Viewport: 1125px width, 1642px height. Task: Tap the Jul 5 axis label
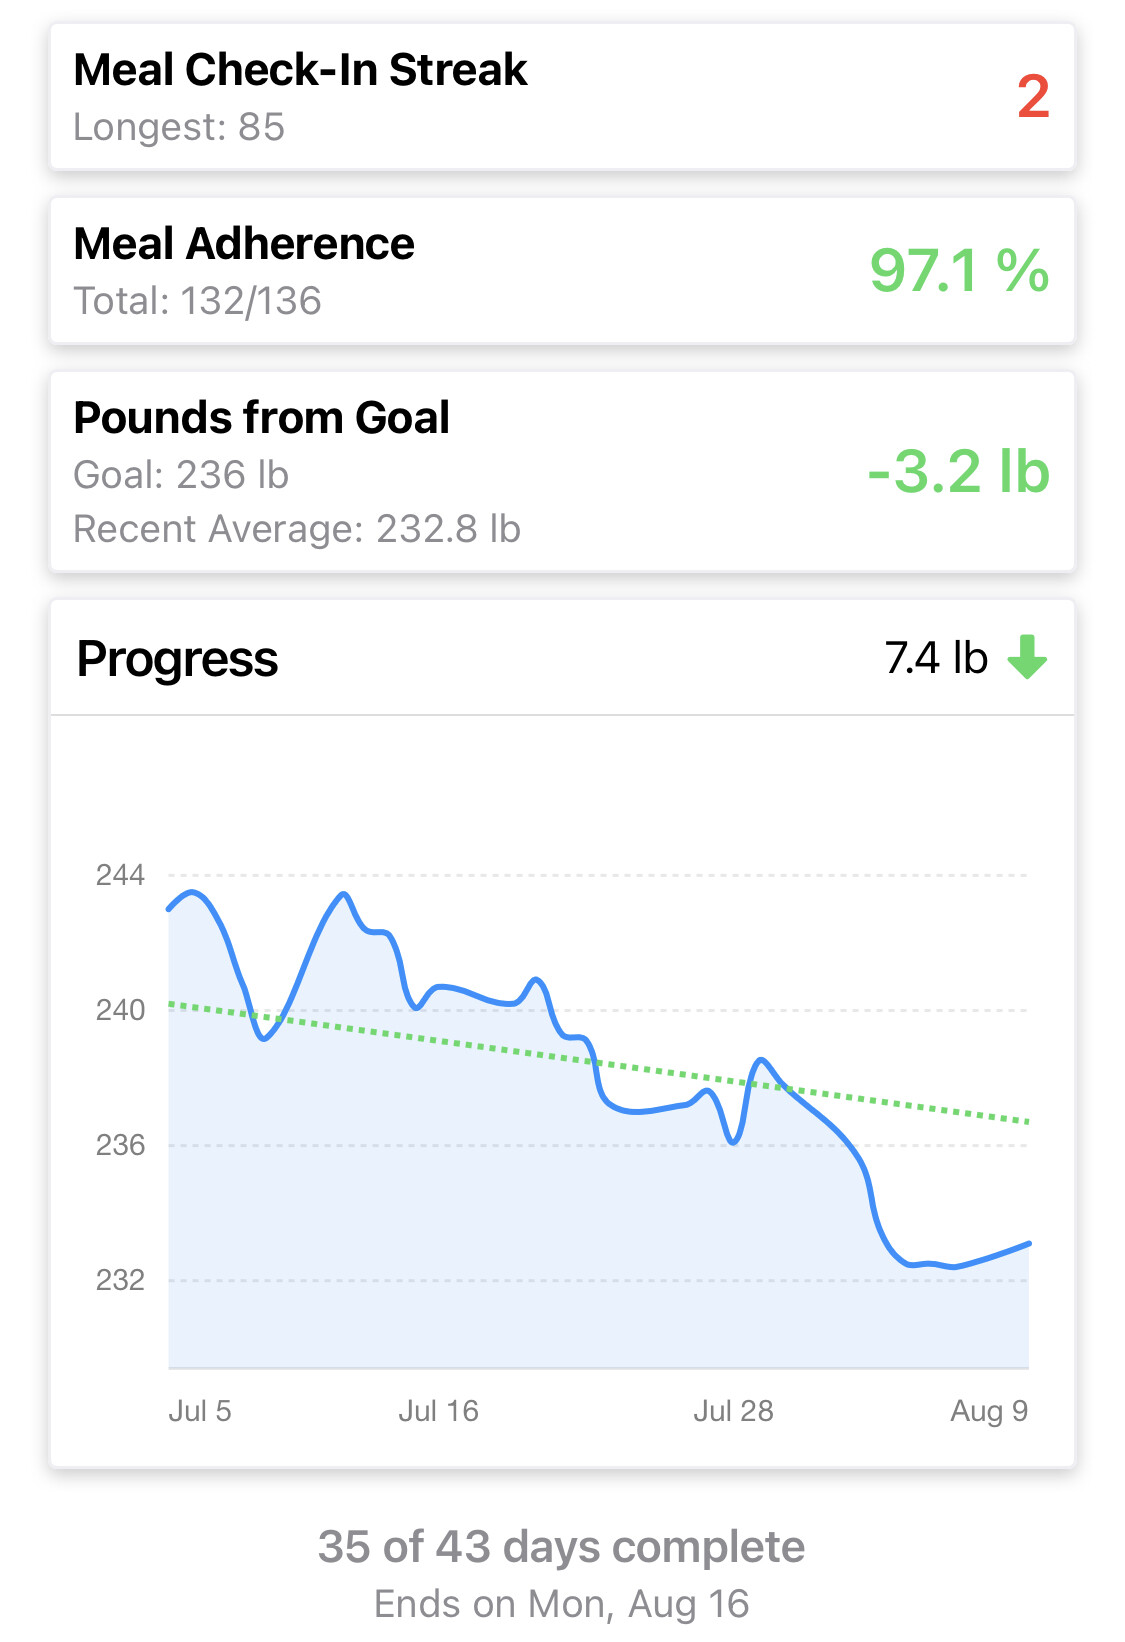(200, 1411)
